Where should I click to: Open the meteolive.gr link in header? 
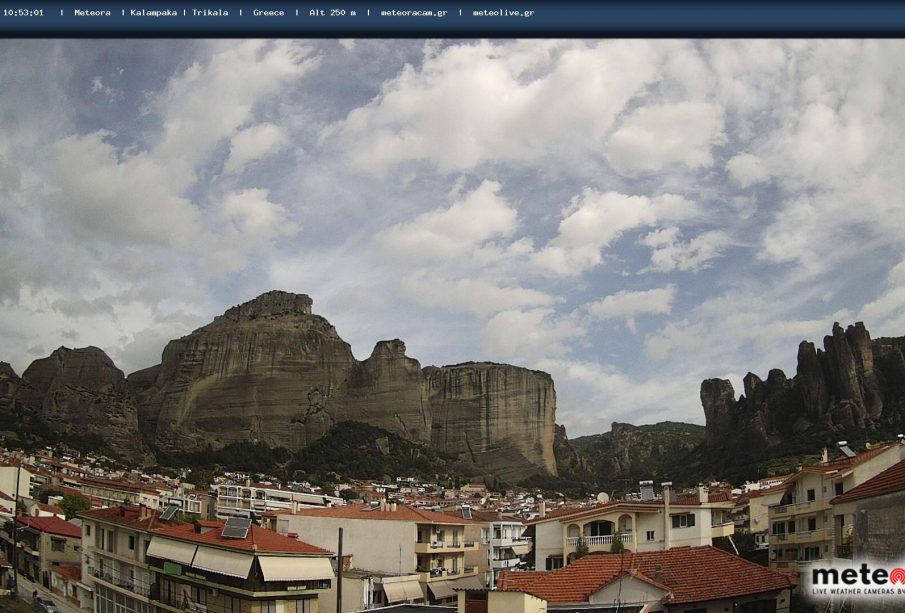pyautogui.click(x=503, y=13)
